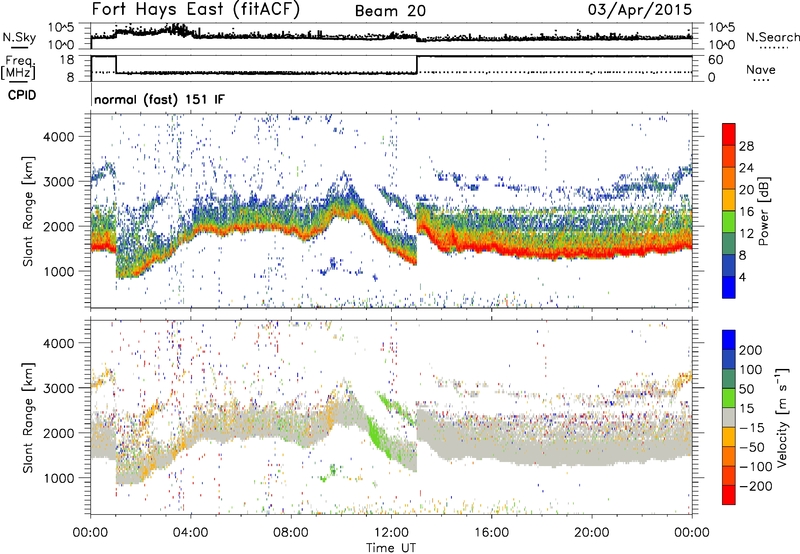
Task: Click the 'Time UT' axis label
Action: [x=391, y=548]
